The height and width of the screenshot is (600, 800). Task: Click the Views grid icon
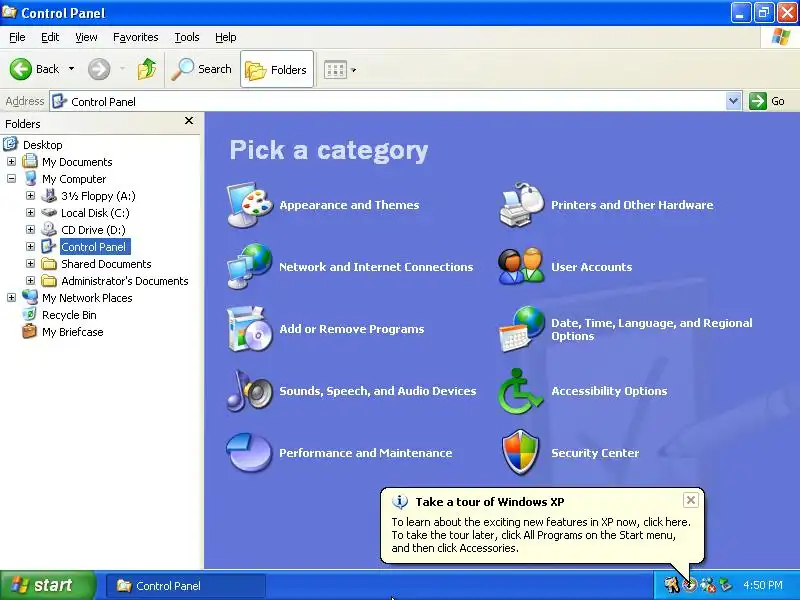click(x=335, y=70)
